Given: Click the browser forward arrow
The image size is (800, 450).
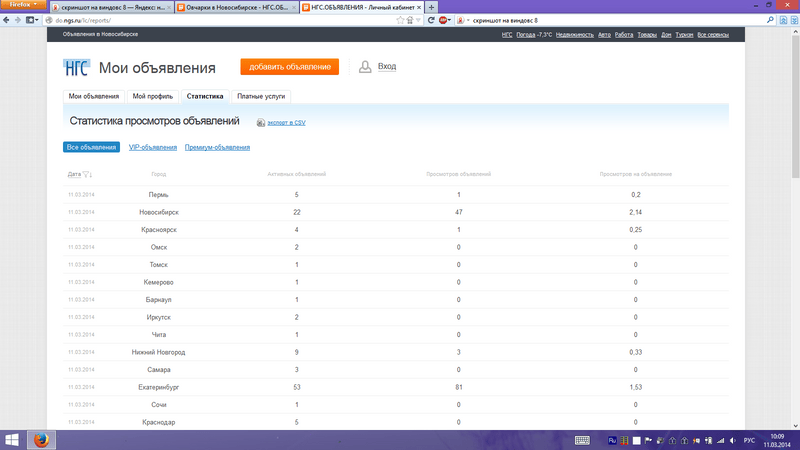Looking at the screenshot, I should [17, 20].
